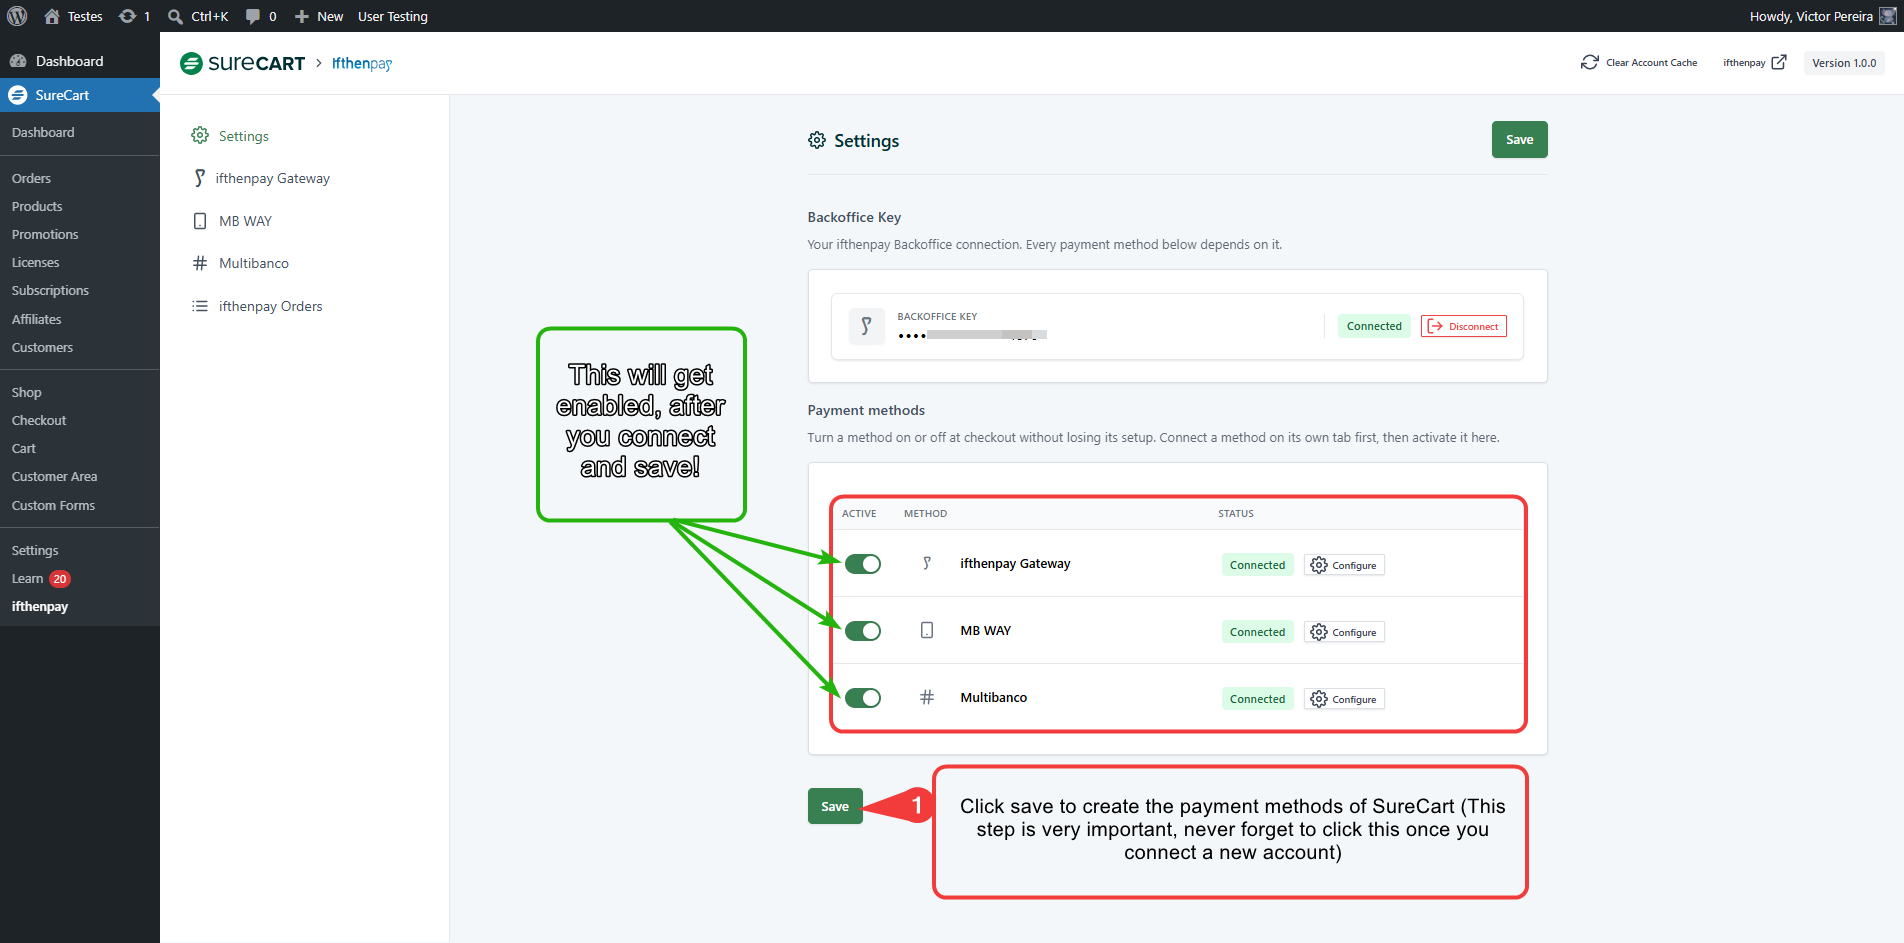Click the ifthenpay breadcrumb logo
Image resolution: width=1904 pixels, height=943 pixels.
362,63
